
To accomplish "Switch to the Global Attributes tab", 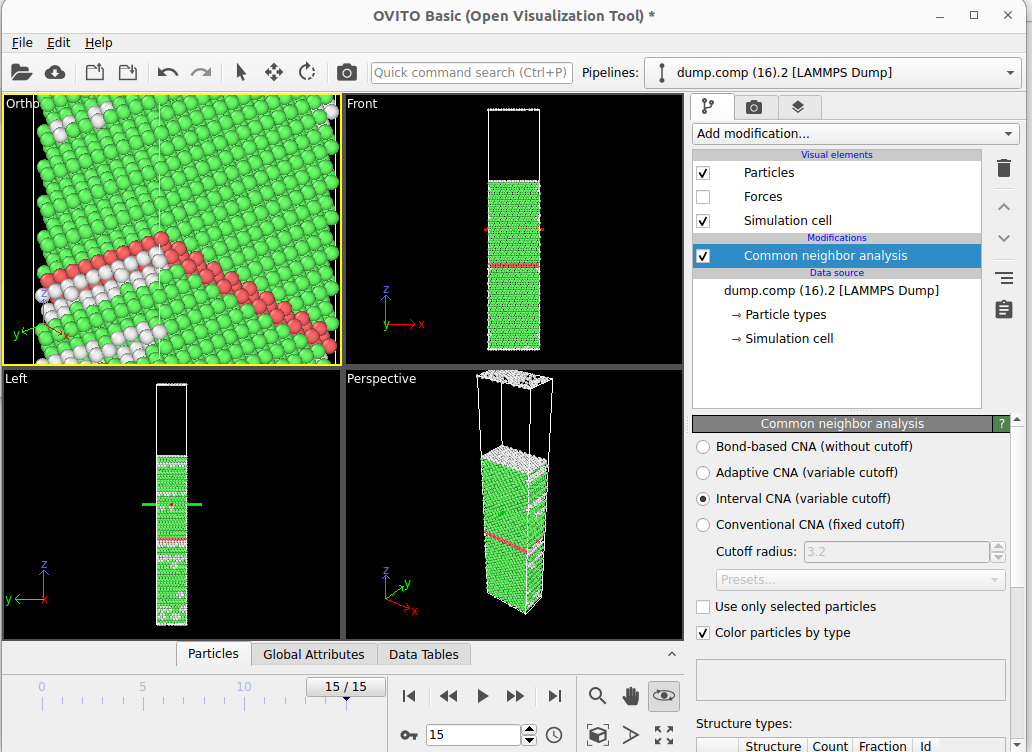I will [313, 655].
